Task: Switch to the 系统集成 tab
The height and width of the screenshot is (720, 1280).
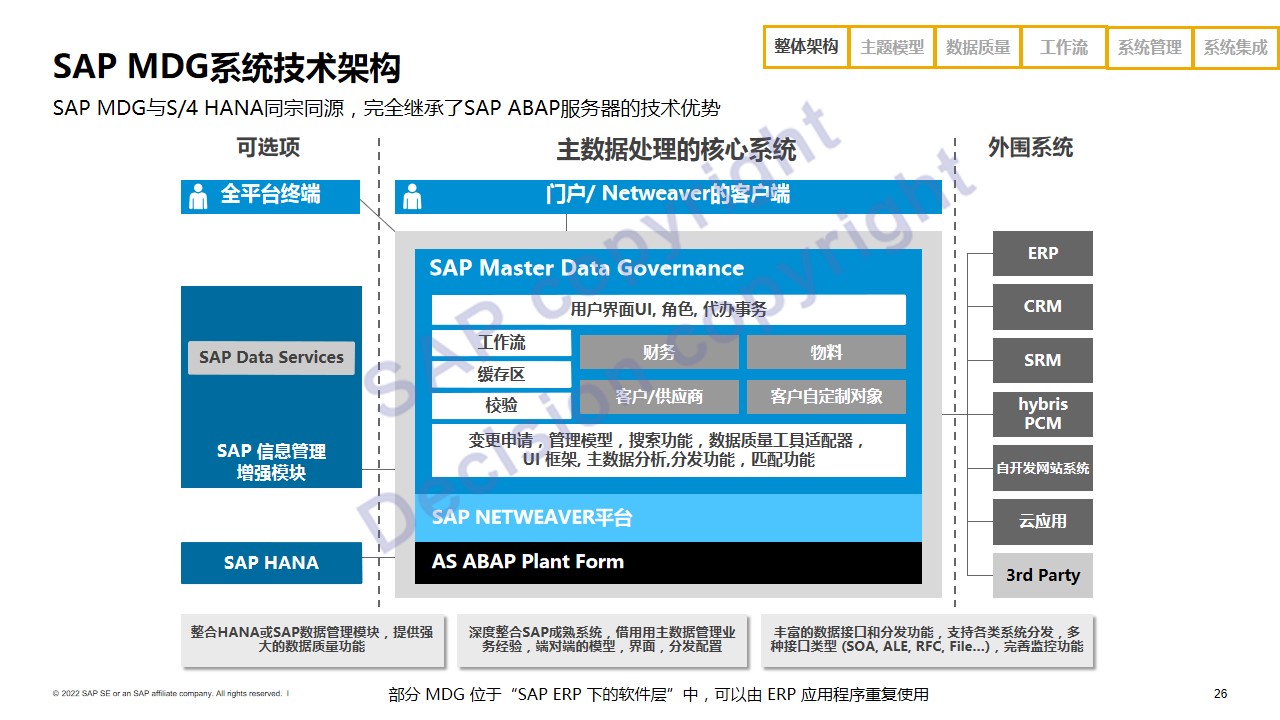Action: pyautogui.click(x=1235, y=47)
